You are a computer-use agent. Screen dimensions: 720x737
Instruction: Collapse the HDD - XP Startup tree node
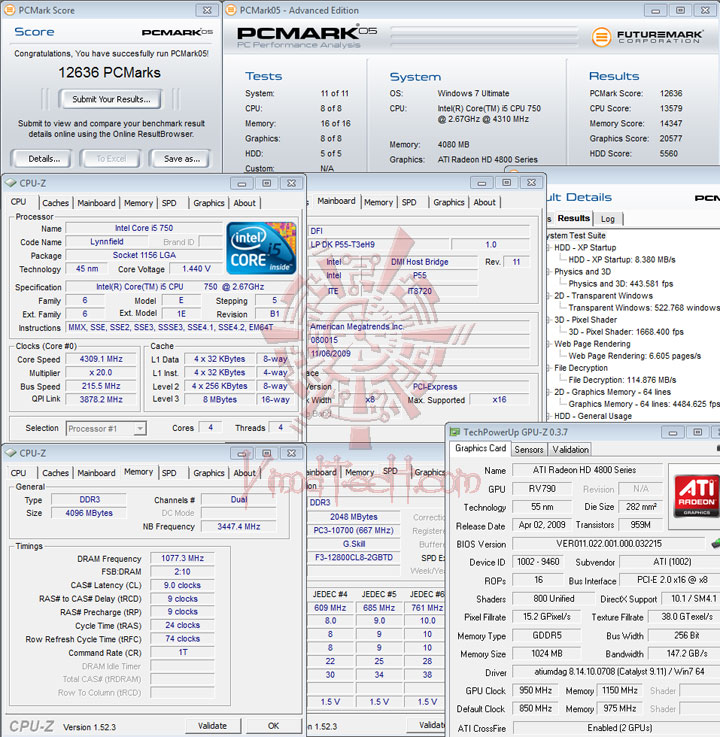[x=548, y=248]
